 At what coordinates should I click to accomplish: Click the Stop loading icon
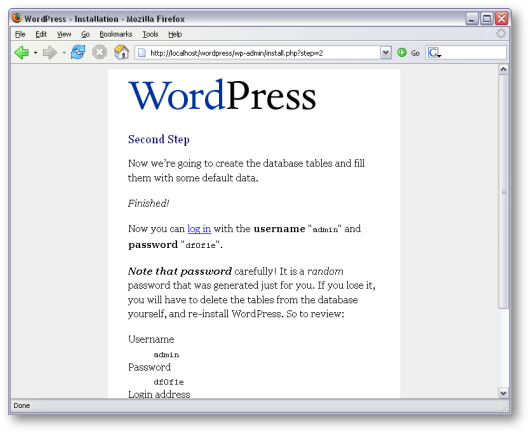99,52
